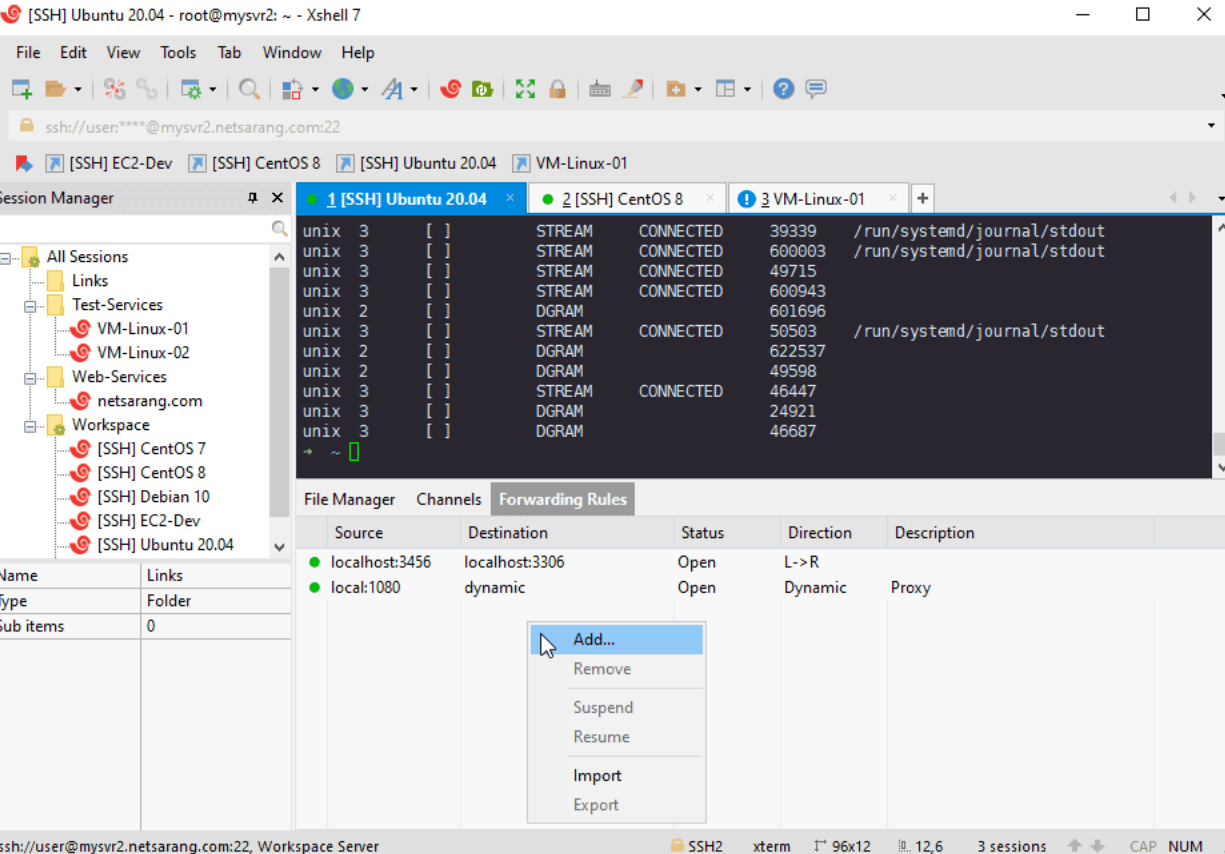The width and height of the screenshot is (1225, 854).
Task: Select Import in the context menu
Action: pyautogui.click(x=597, y=776)
